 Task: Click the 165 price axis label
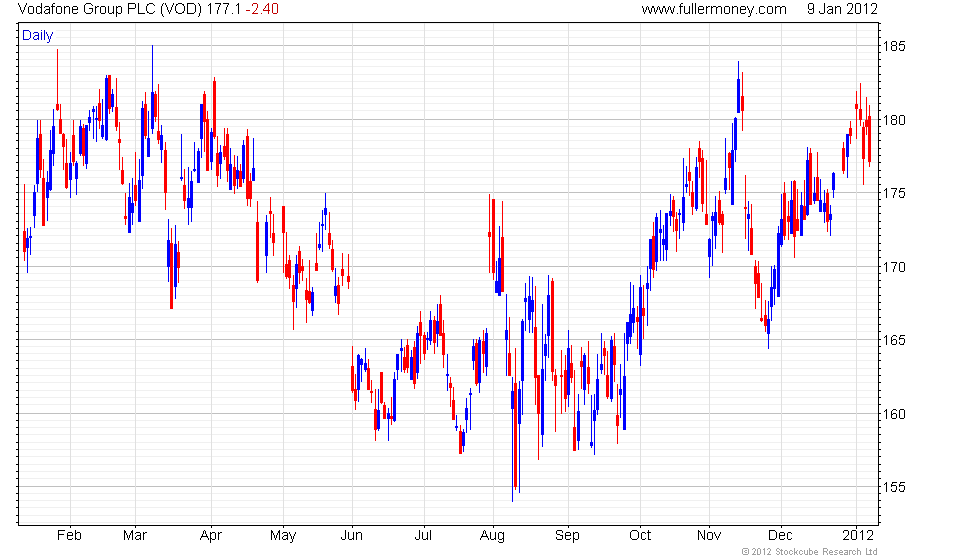click(x=894, y=340)
